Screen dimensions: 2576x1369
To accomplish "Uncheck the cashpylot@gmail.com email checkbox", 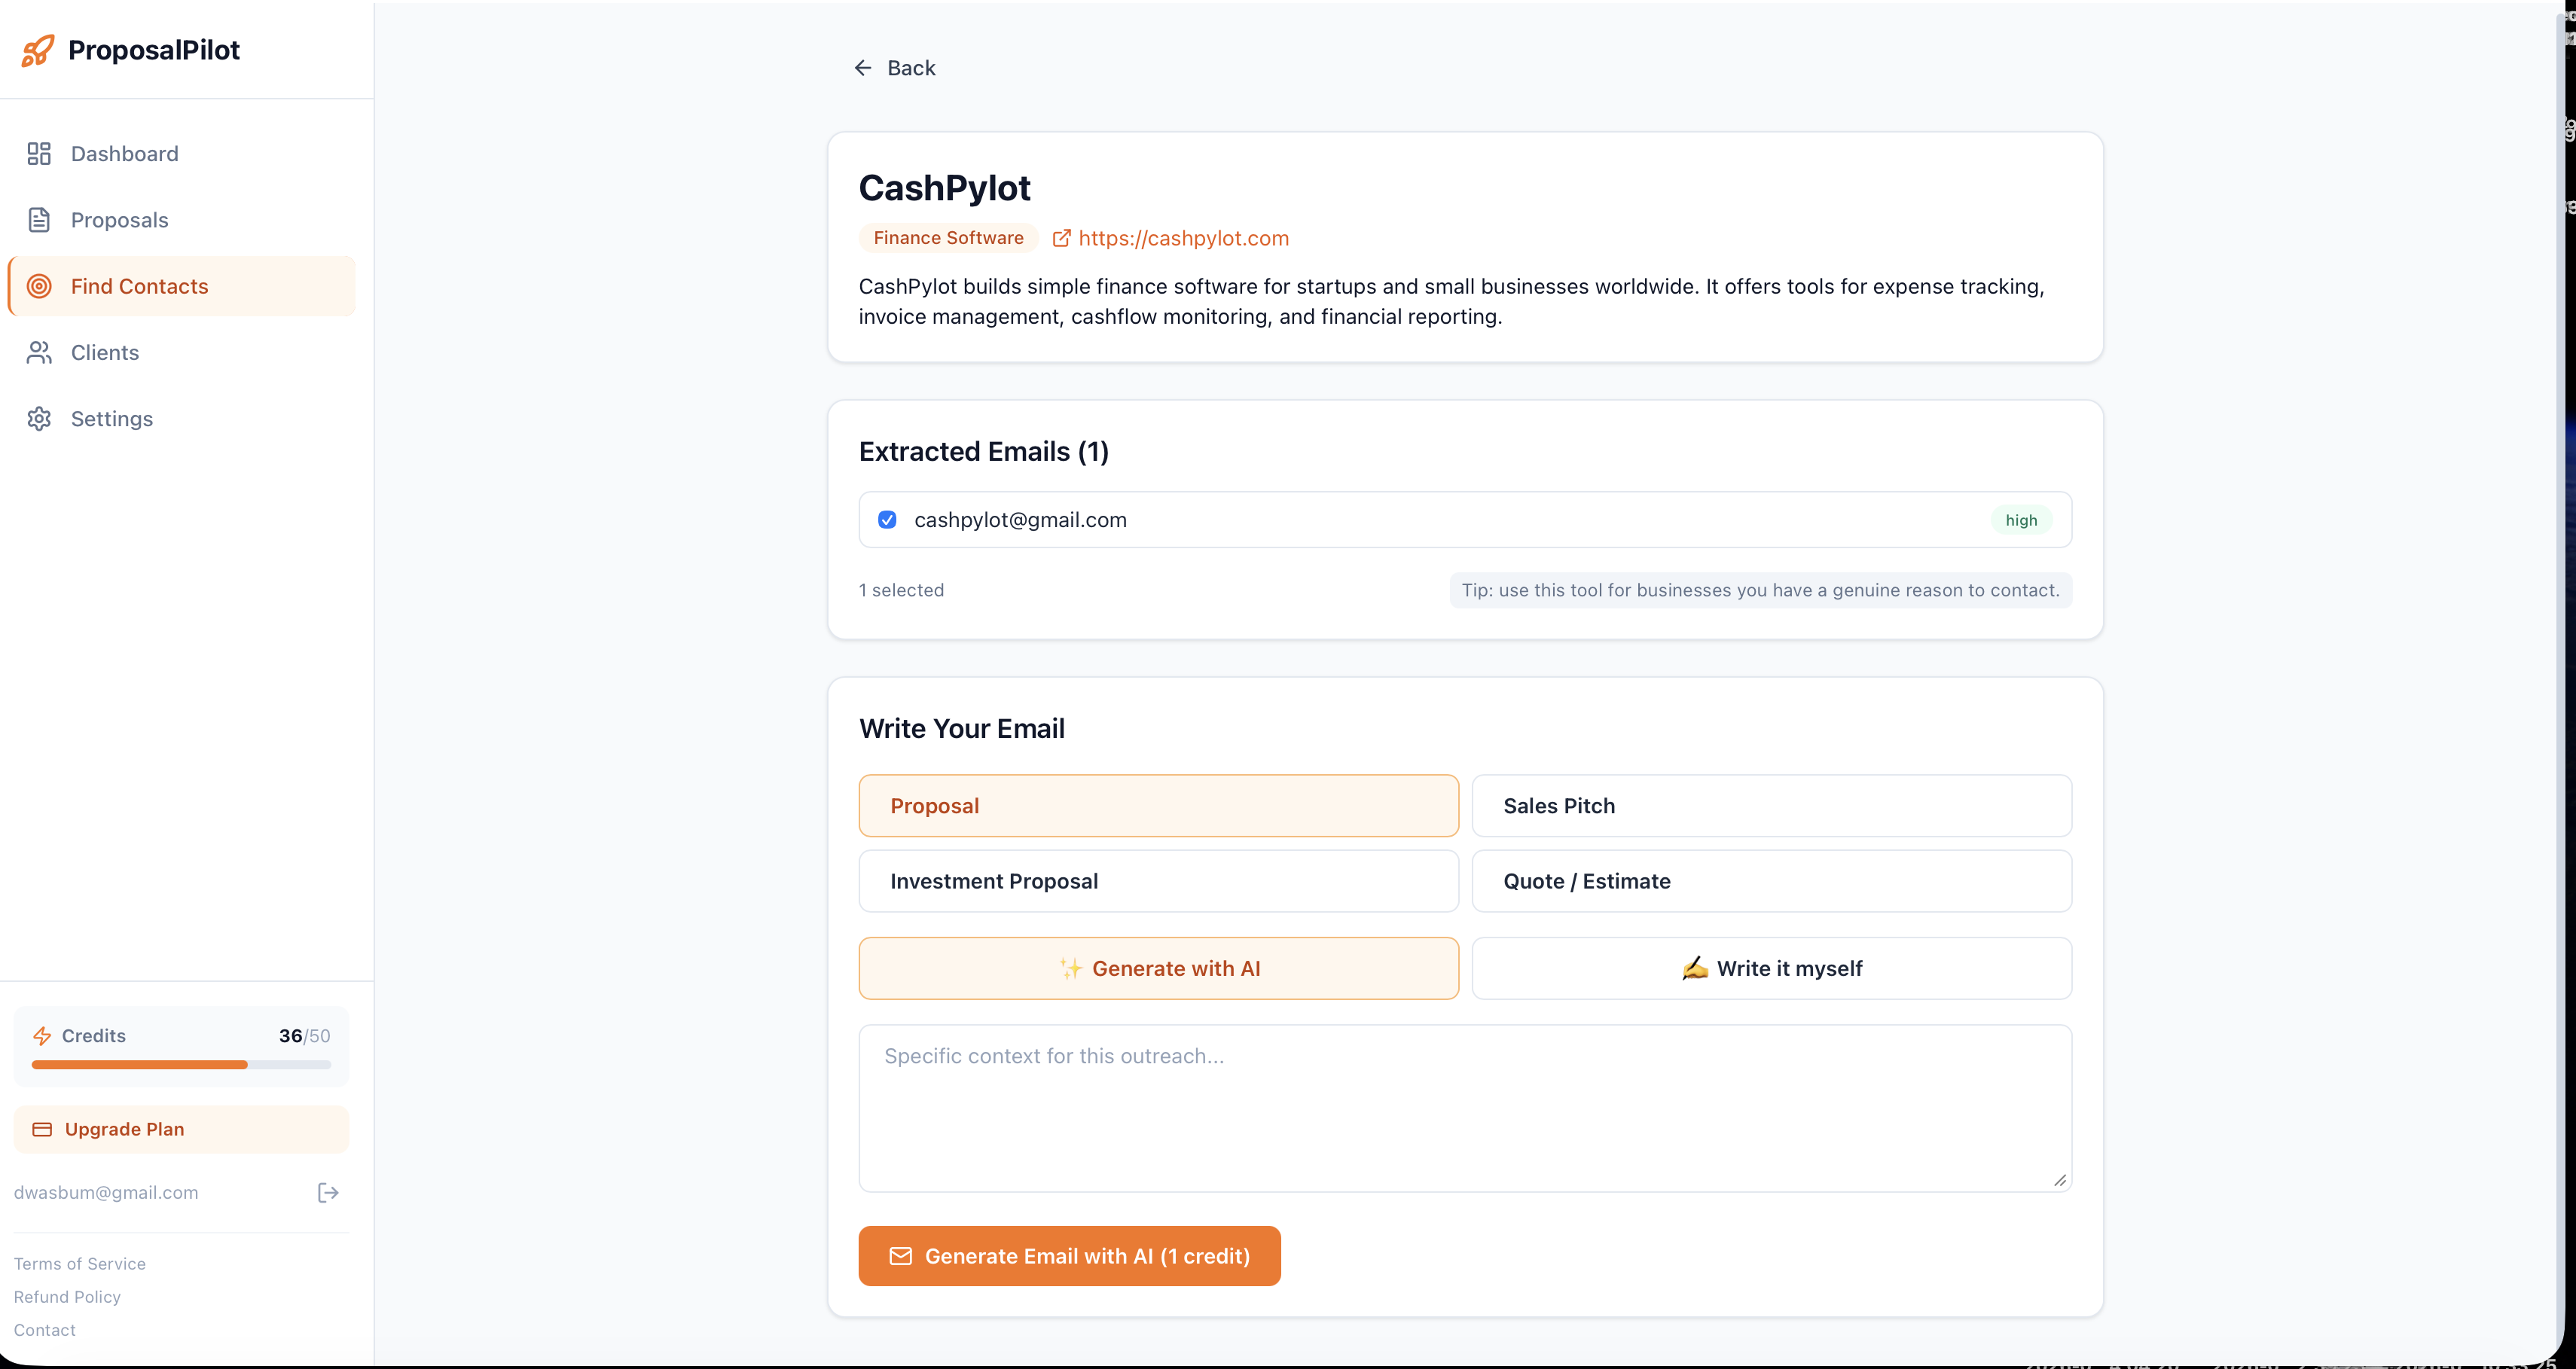I will pyautogui.click(x=887, y=520).
